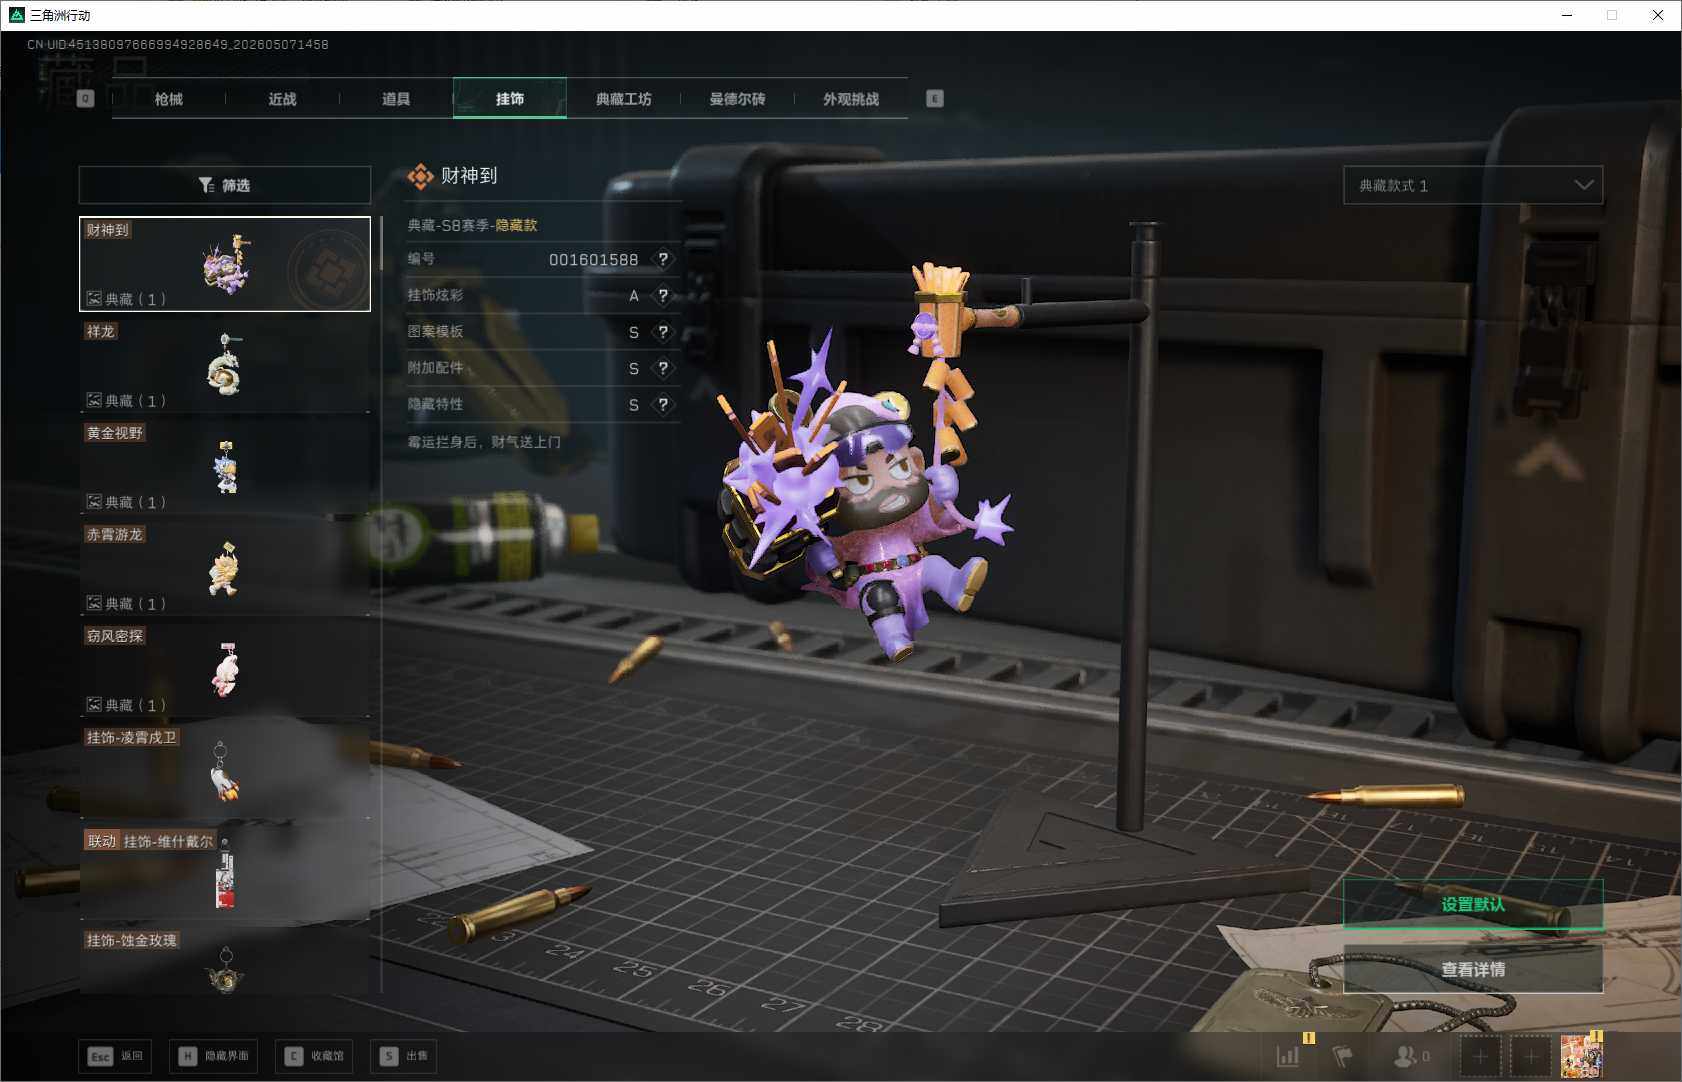The image size is (1682, 1082).
Task: Show help for 挂饰炫彩 rating
Action: (x=663, y=295)
